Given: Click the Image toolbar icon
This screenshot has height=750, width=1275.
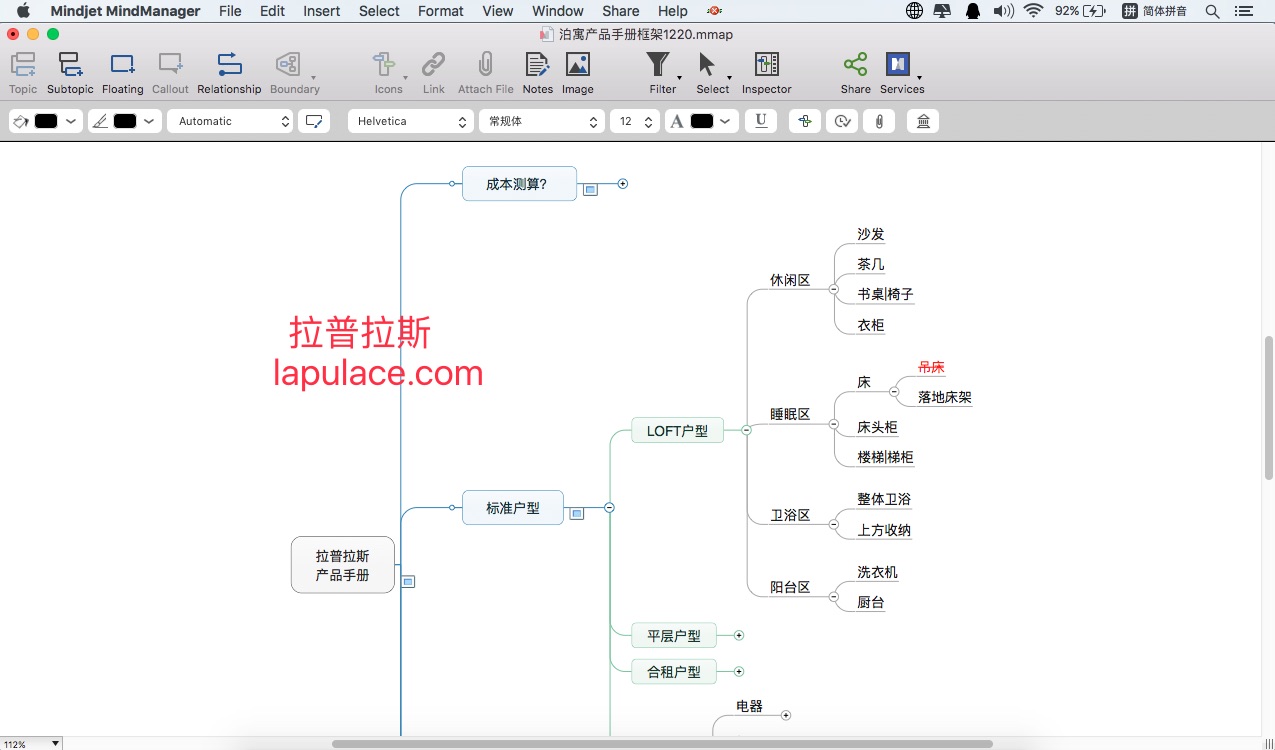Looking at the screenshot, I should coord(577,65).
